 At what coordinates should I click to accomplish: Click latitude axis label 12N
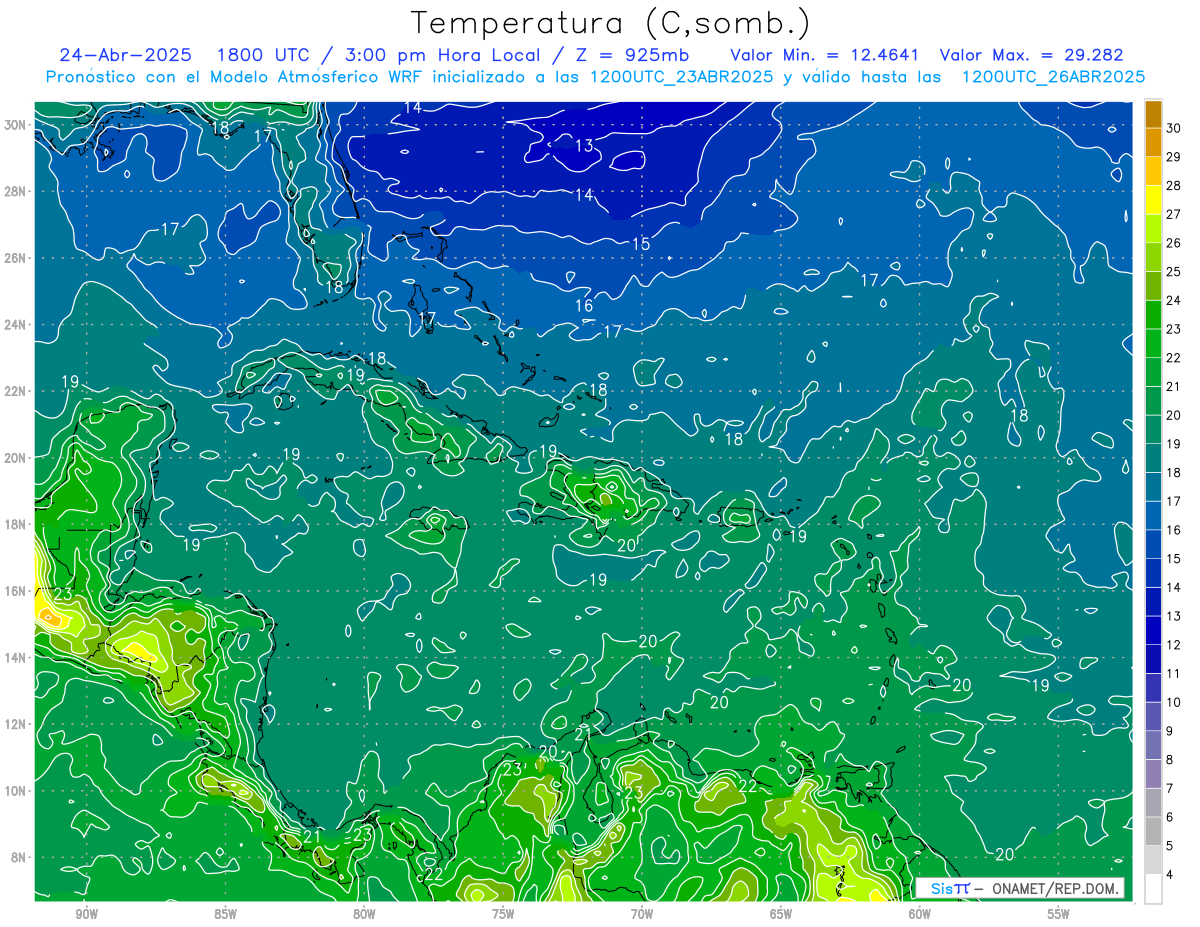pyautogui.click(x=14, y=724)
